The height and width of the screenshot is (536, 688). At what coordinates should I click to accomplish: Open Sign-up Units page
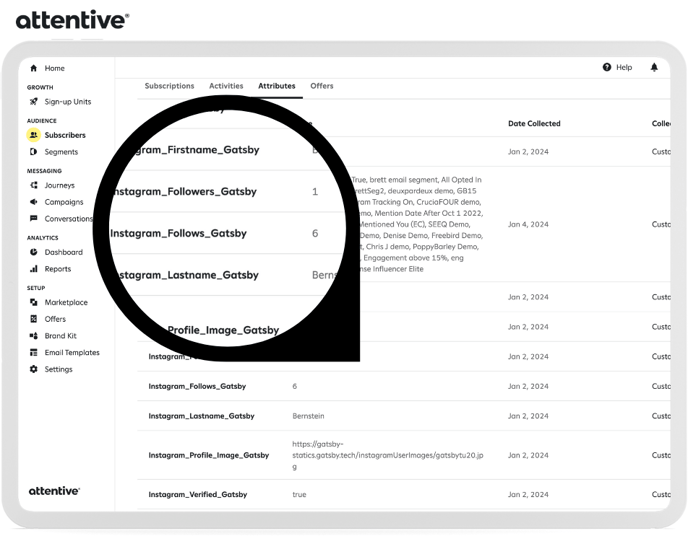(x=68, y=101)
